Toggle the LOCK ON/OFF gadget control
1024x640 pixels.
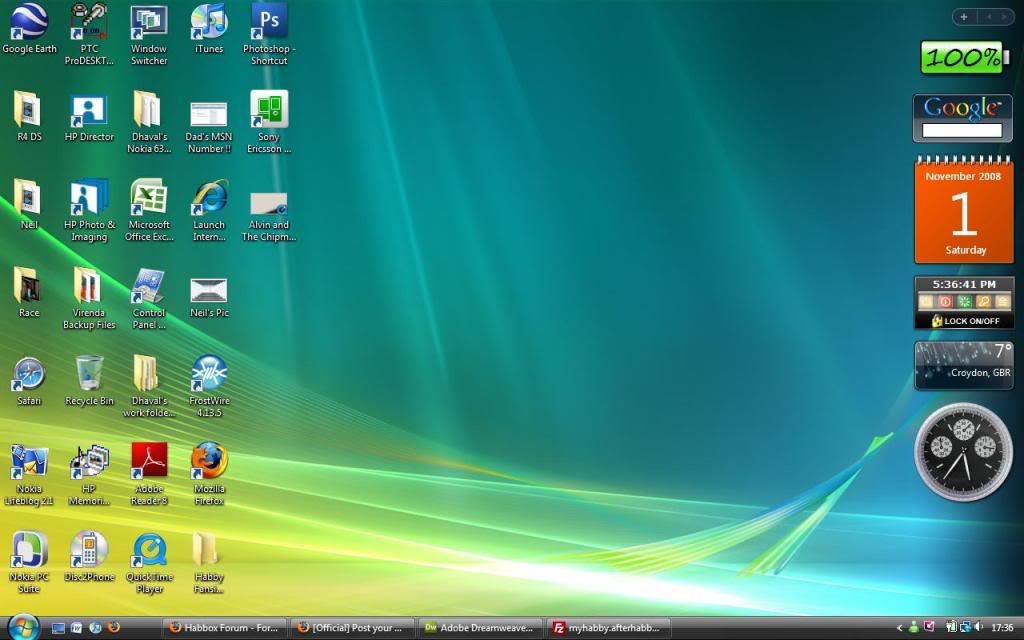coord(964,321)
